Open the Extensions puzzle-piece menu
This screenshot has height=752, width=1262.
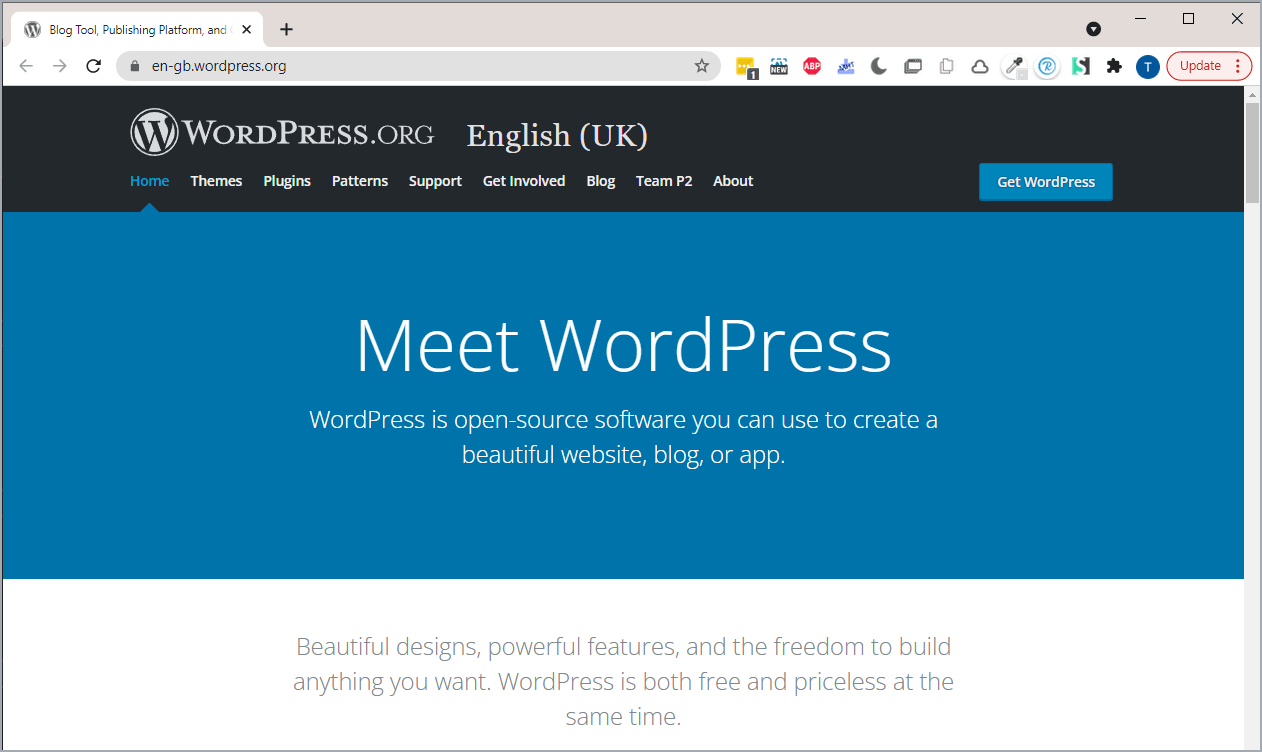coord(1114,66)
